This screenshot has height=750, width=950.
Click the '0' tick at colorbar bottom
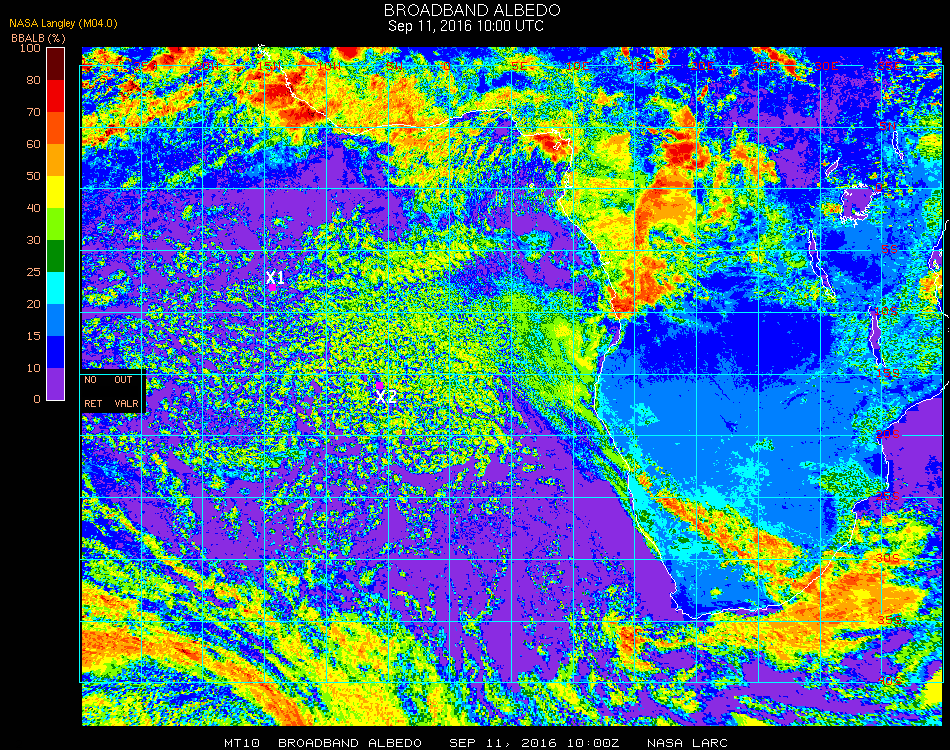pos(37,399)
